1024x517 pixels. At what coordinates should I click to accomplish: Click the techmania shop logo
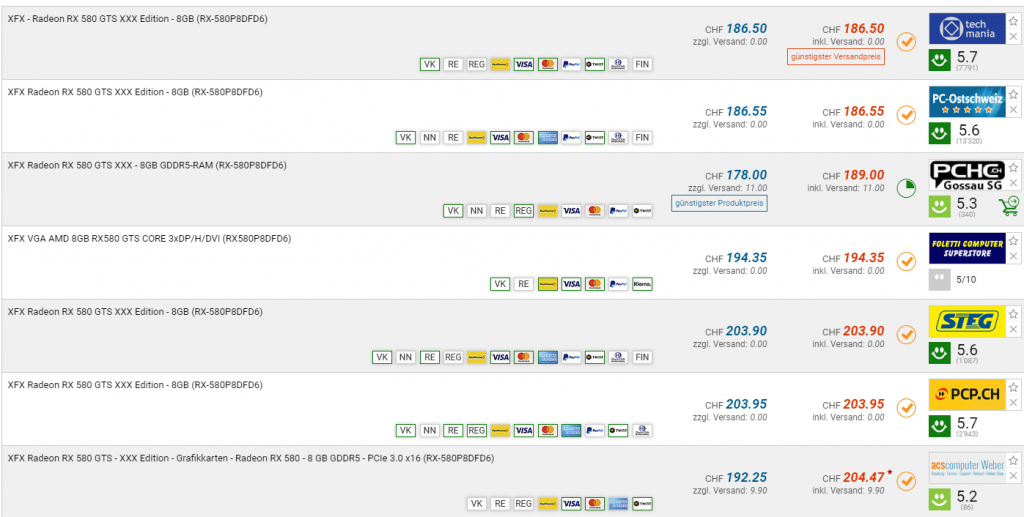tap(966, 28)
